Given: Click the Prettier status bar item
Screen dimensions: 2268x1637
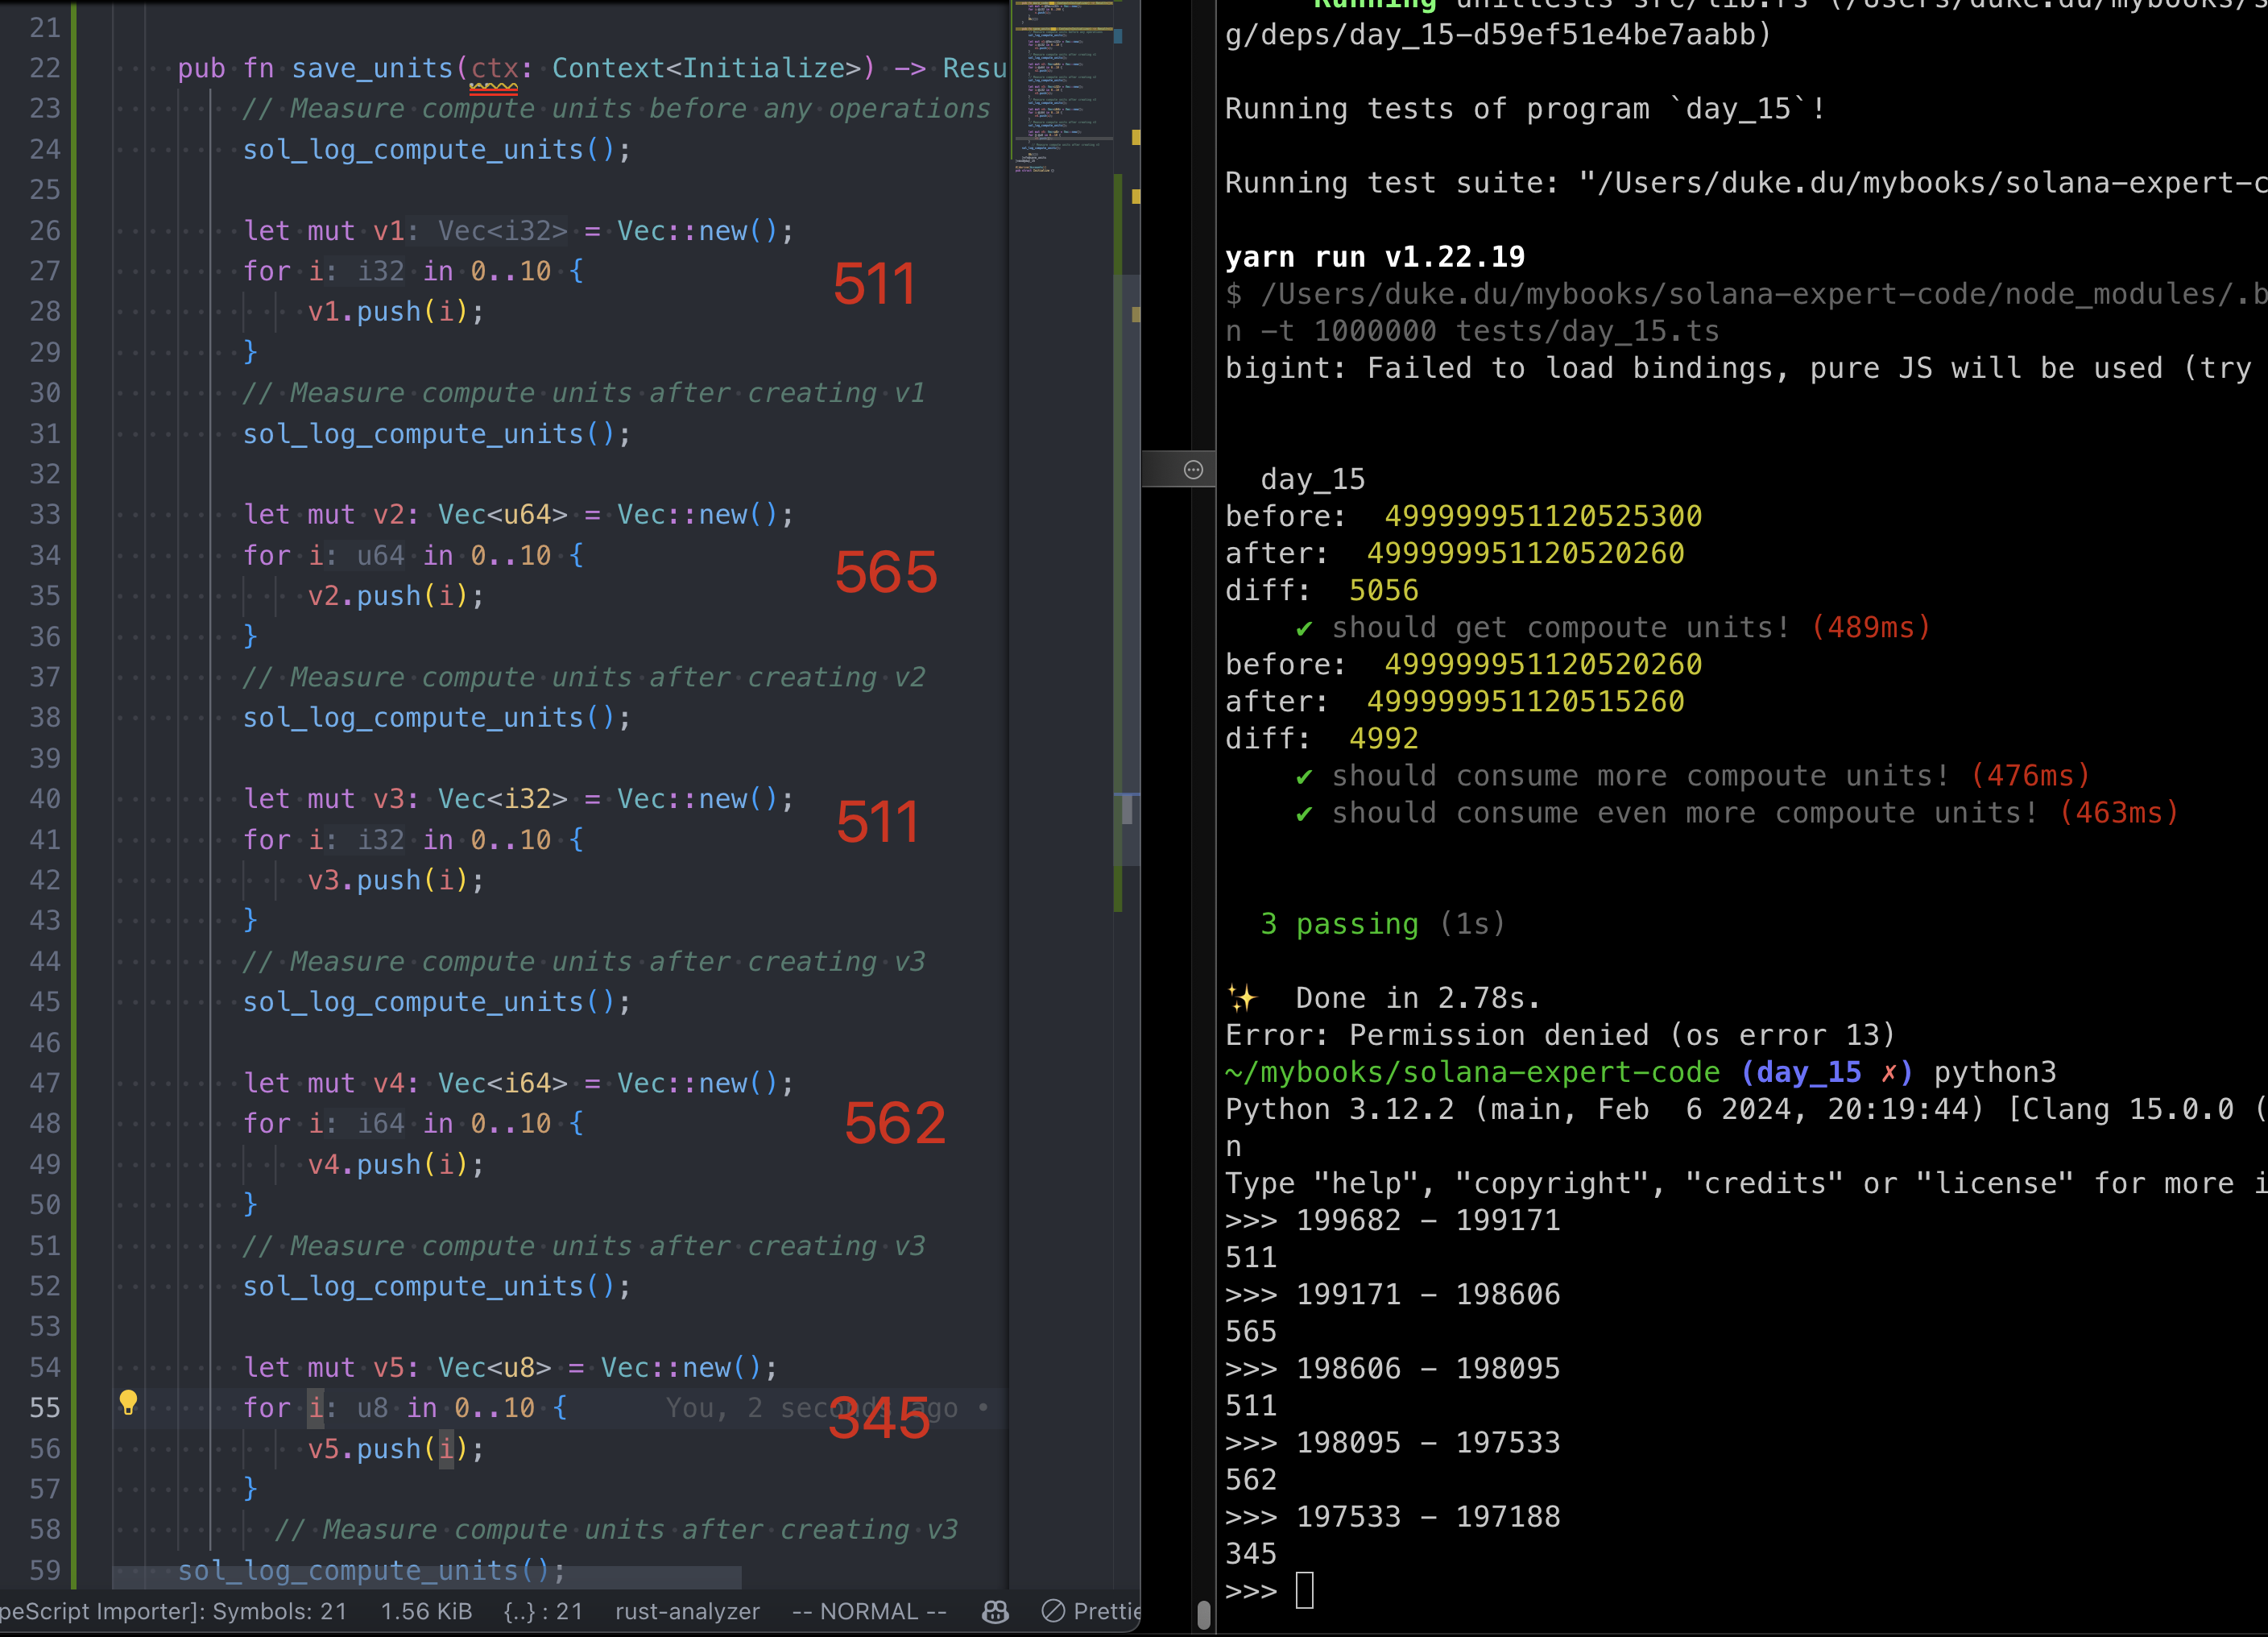Looking at the screenshot, I should click(1091, 1611).
